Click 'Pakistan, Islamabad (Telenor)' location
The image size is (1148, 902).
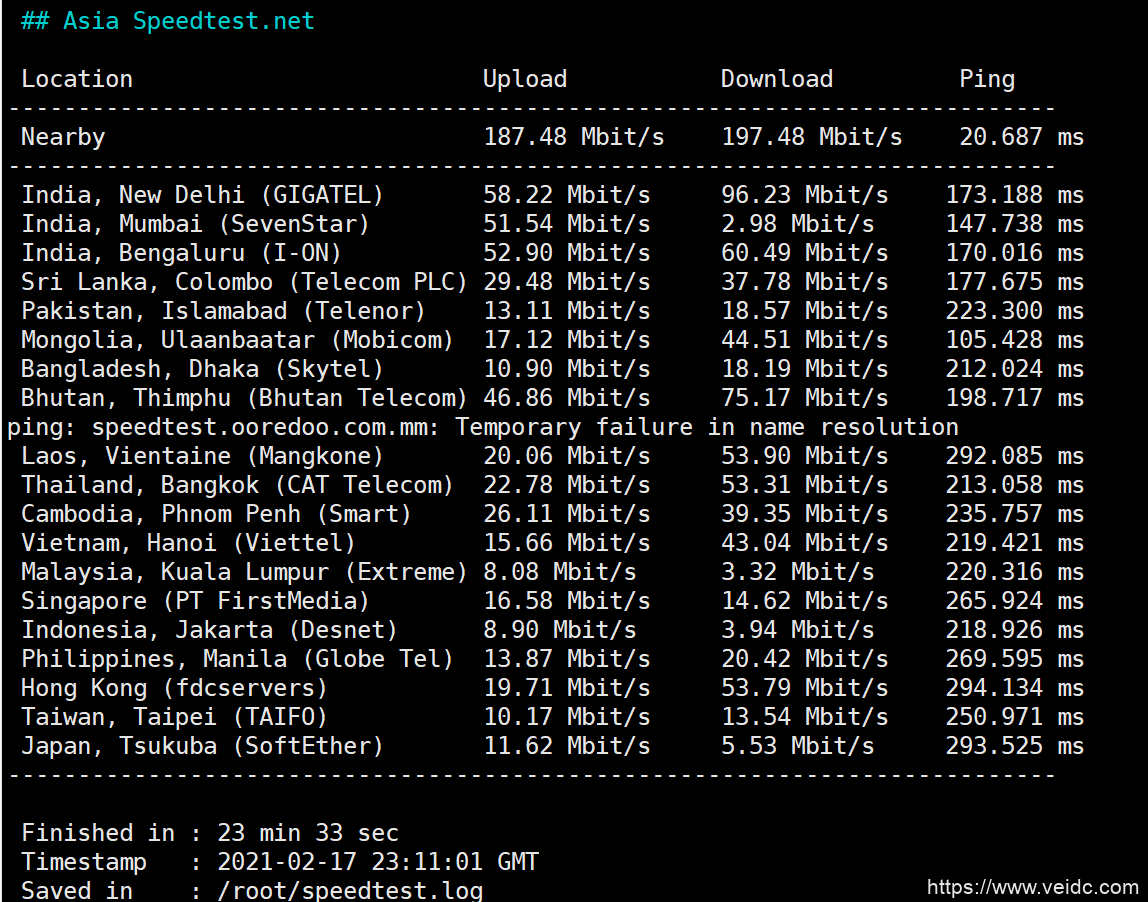(x=223, y=311)
